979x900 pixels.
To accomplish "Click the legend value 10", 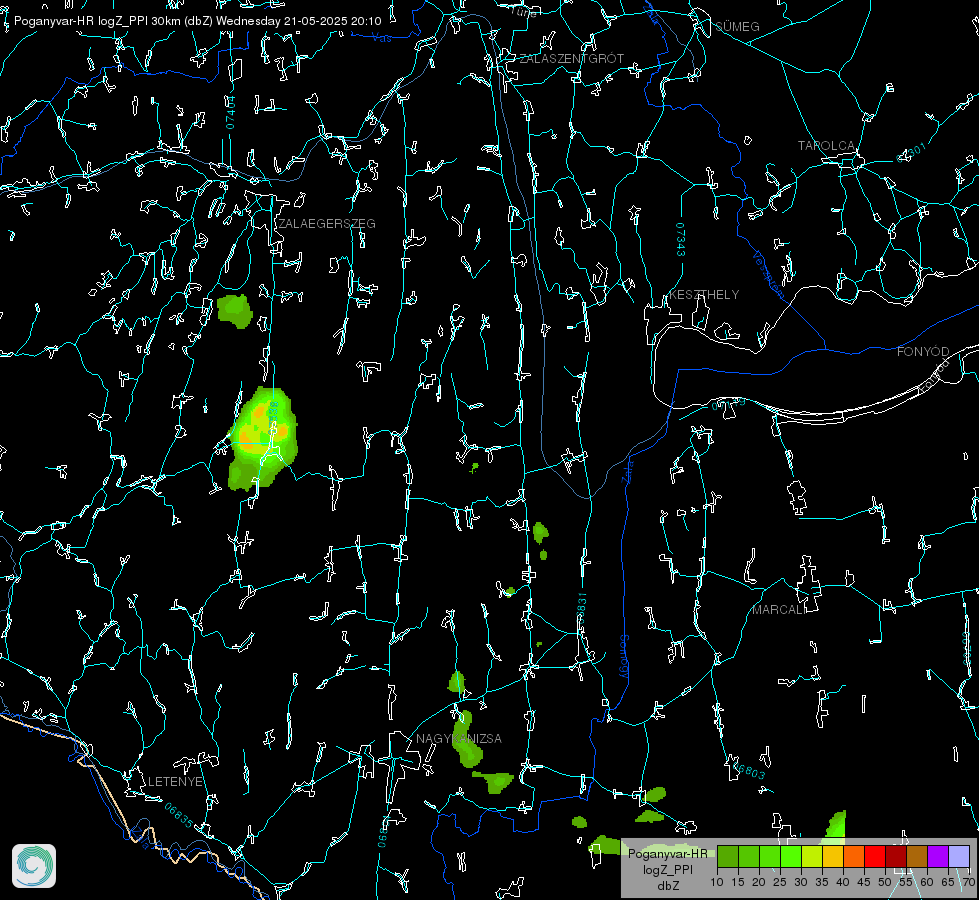I will click(x=717, y=883).
